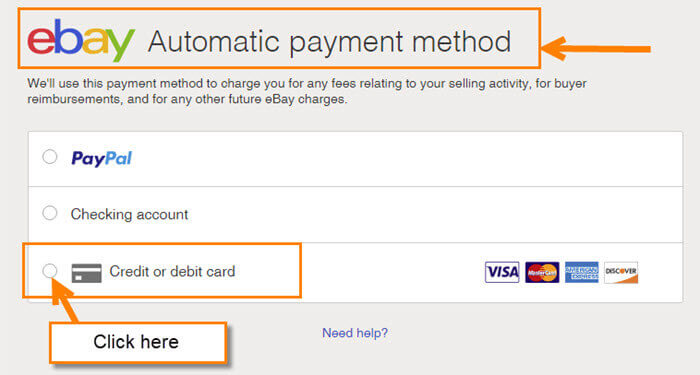Image resolution: width=700 pixels, height=375 pixels.
Task: Click the Discover card logo
Action: pyautogui.click(x=621, y=272)
